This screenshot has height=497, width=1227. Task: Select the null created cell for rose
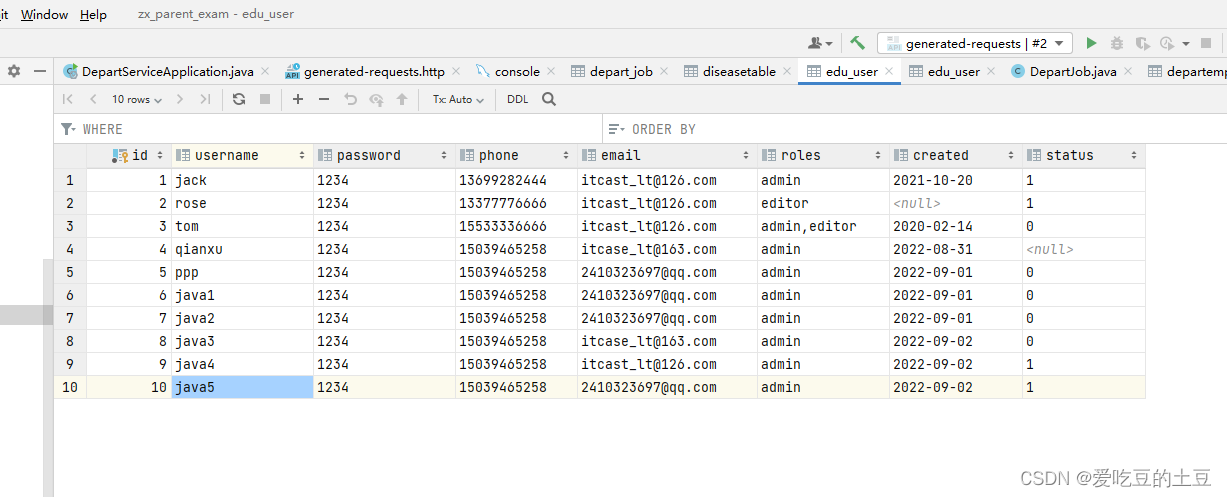click(955, 203)
